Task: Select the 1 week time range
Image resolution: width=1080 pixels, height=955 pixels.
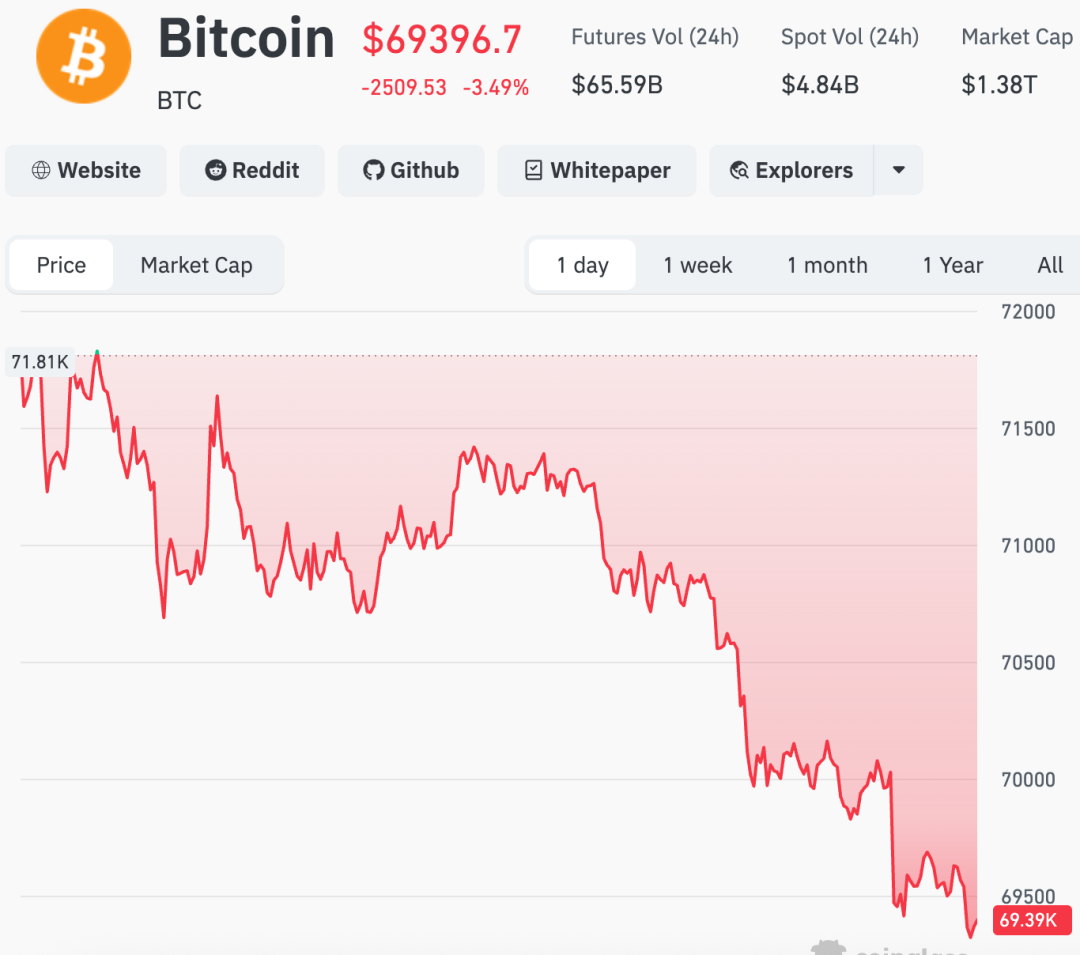Action: pyautogui.click(x=697, y=265)
